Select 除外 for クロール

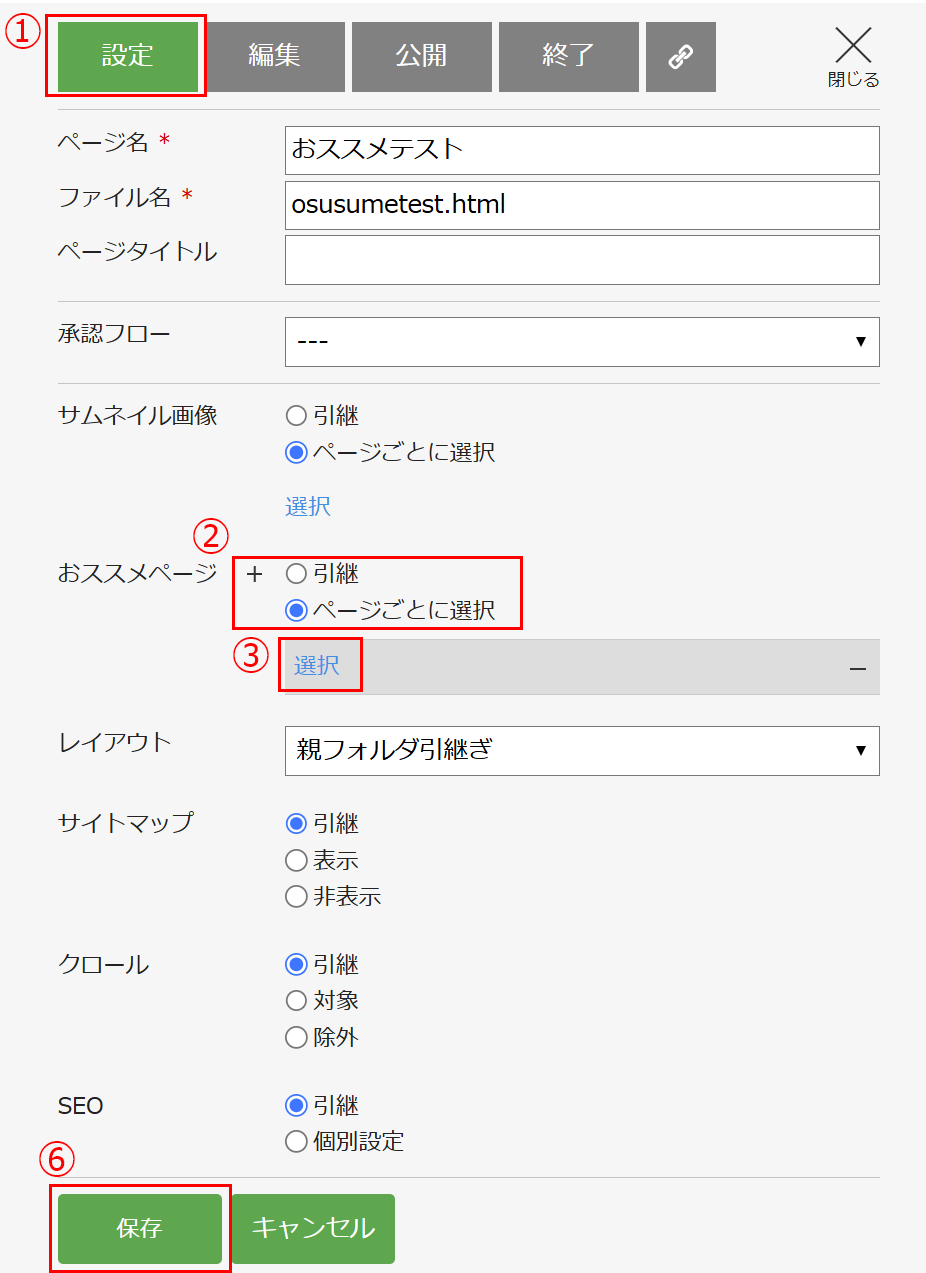(296, 1037)
